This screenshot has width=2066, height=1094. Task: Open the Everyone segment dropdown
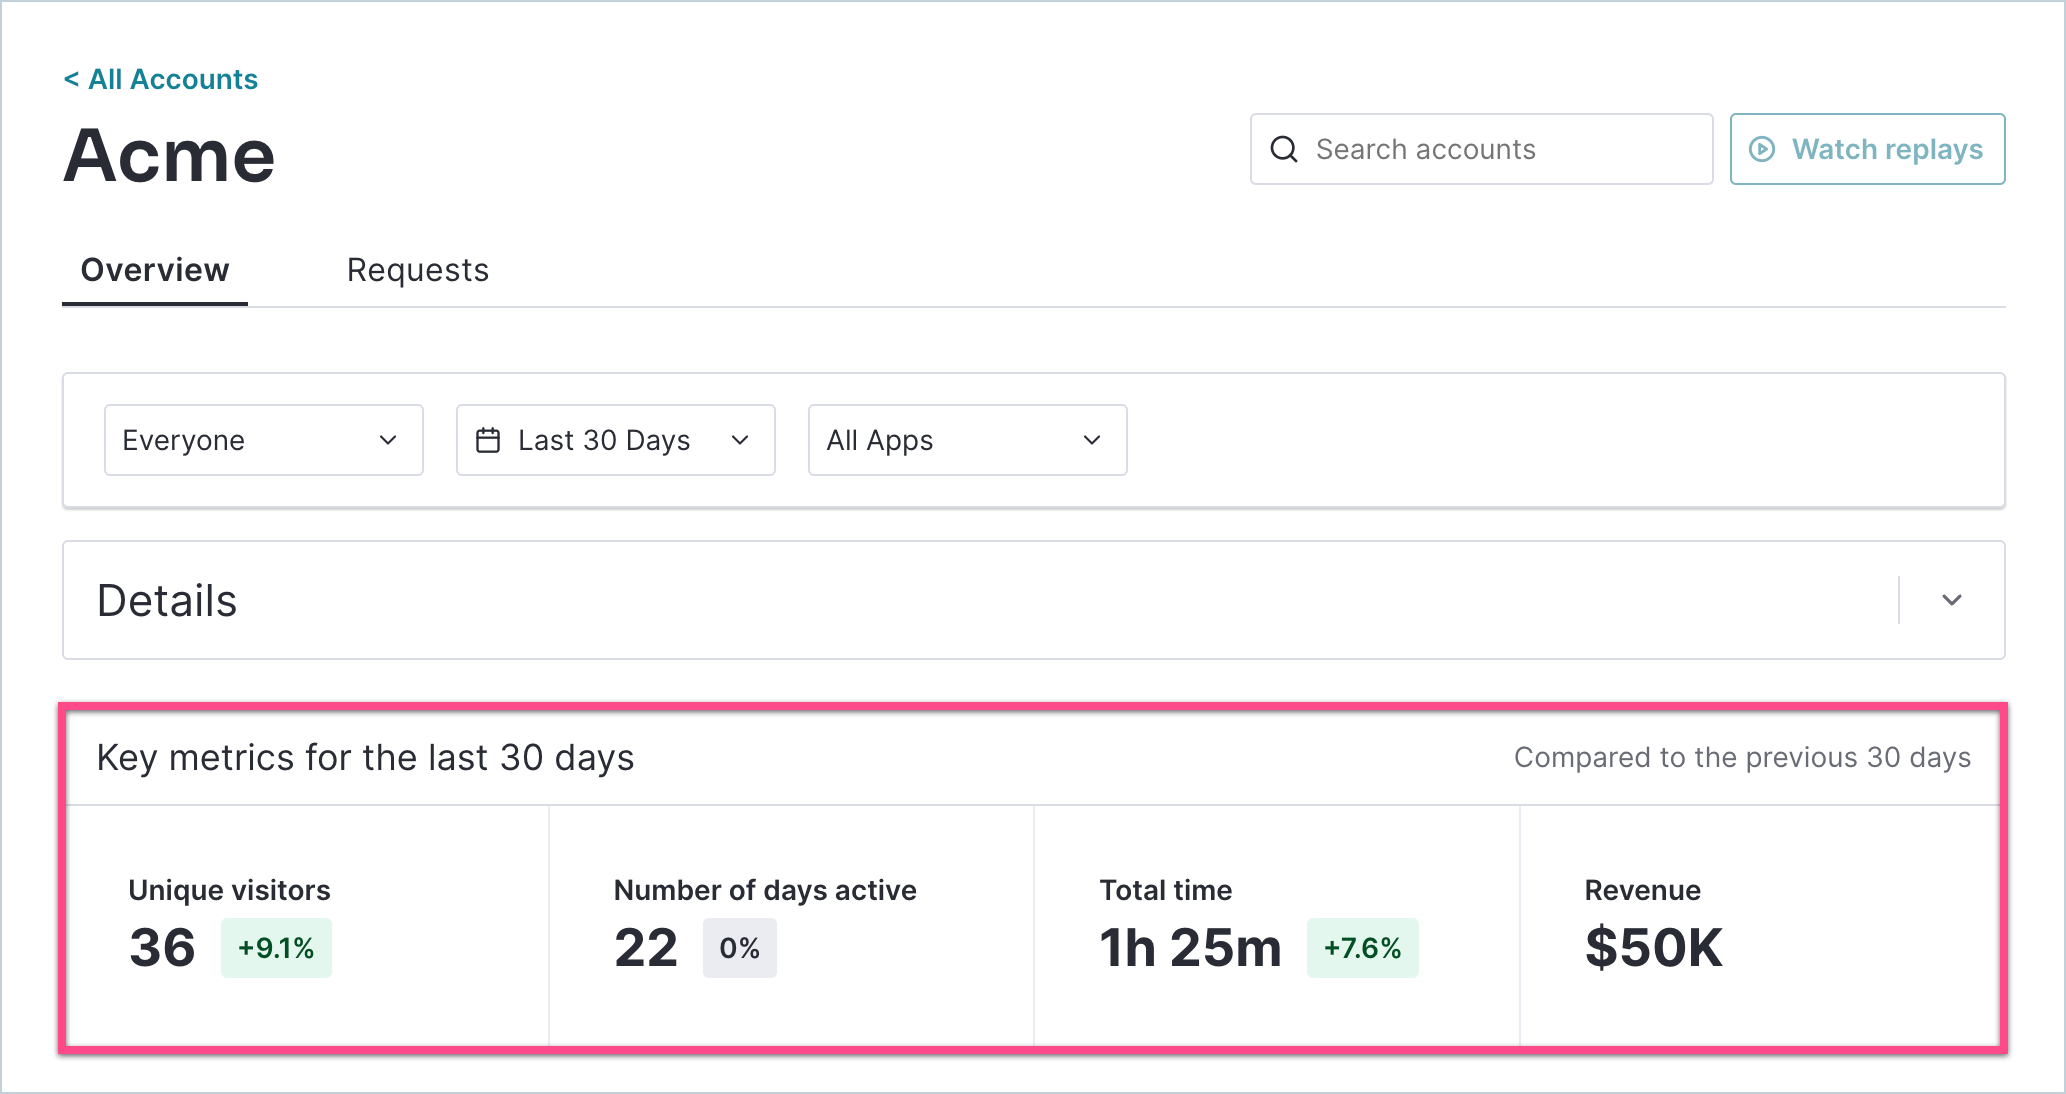pyautogui.click(x=264, y=440)
